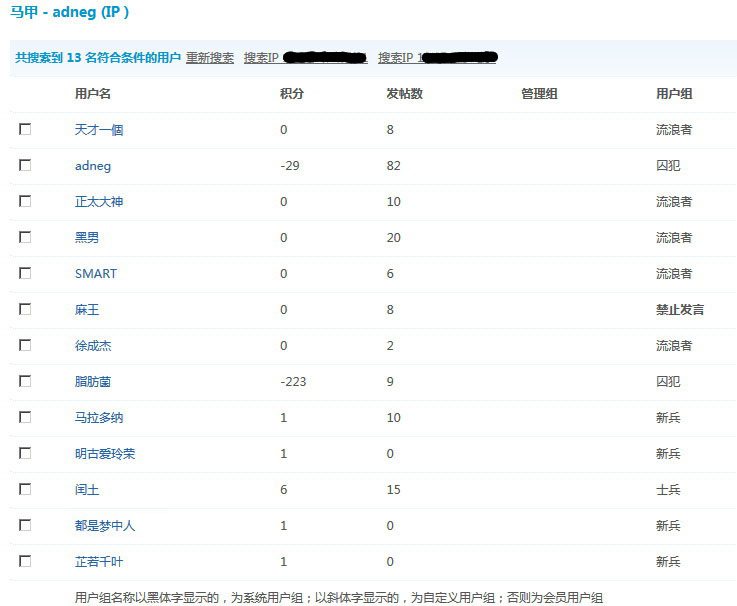Click the 士兵 group label
This screenshot has width=737, height=606.
pyautogui.click(x=668, y=490)
